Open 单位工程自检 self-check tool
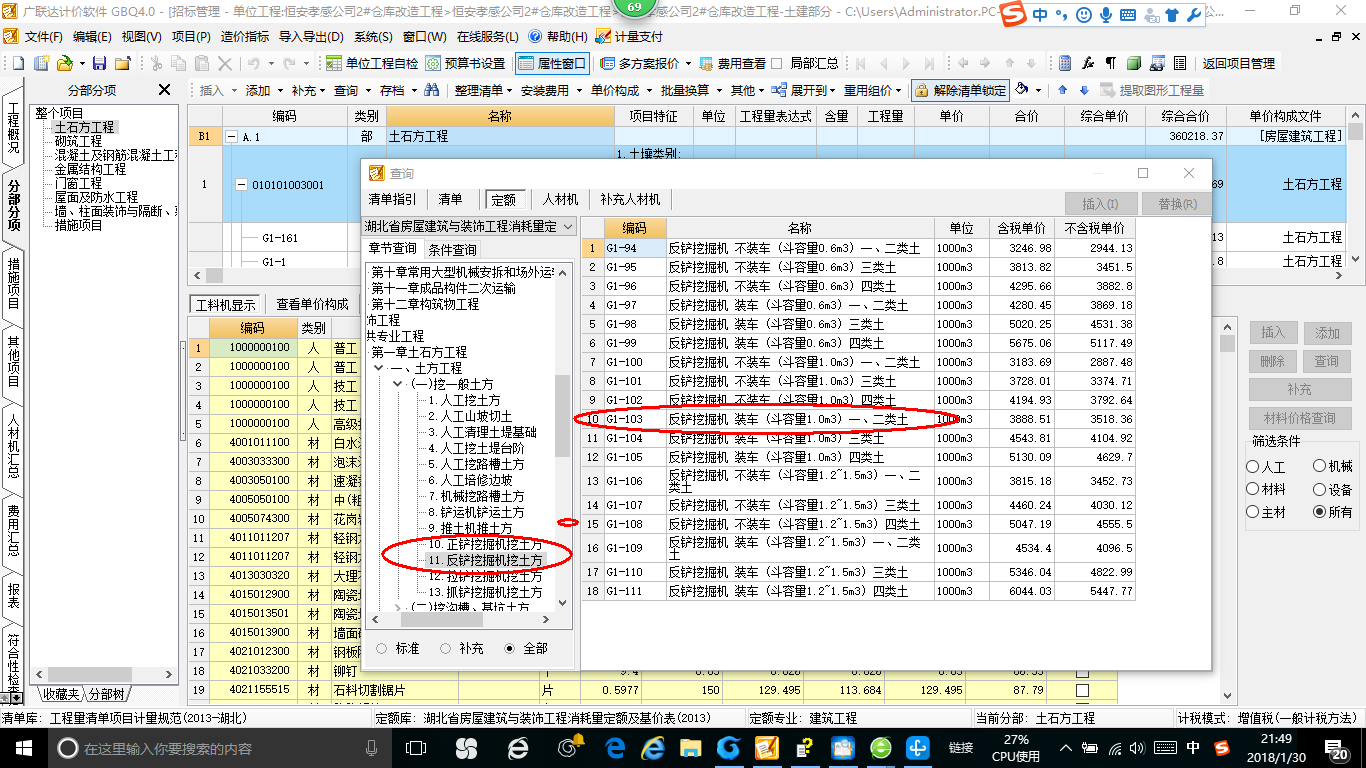 point(372,63)
